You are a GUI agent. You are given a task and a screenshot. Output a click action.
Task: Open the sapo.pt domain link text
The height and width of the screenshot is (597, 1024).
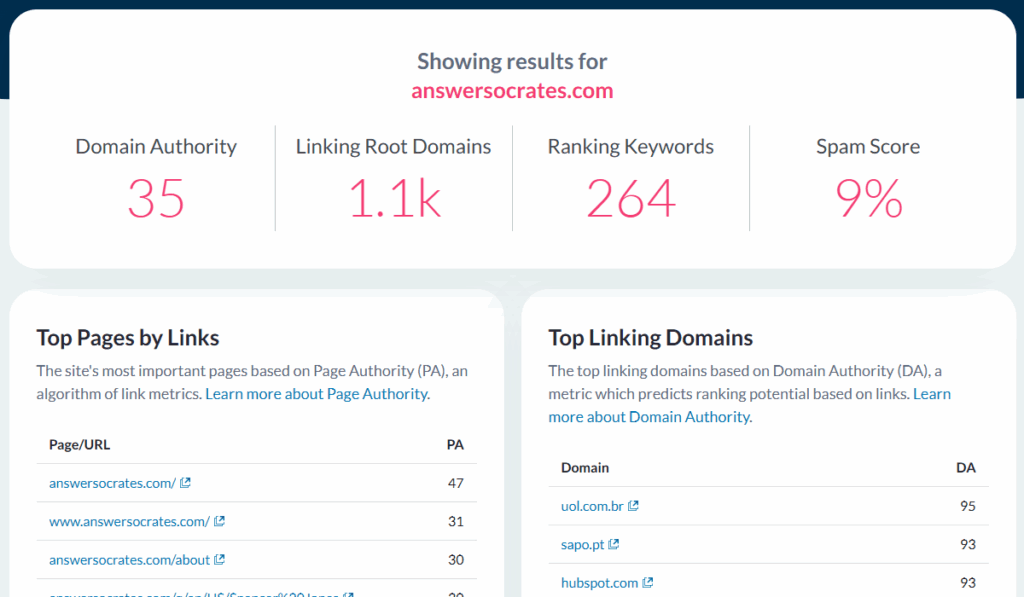pos(582,545)
